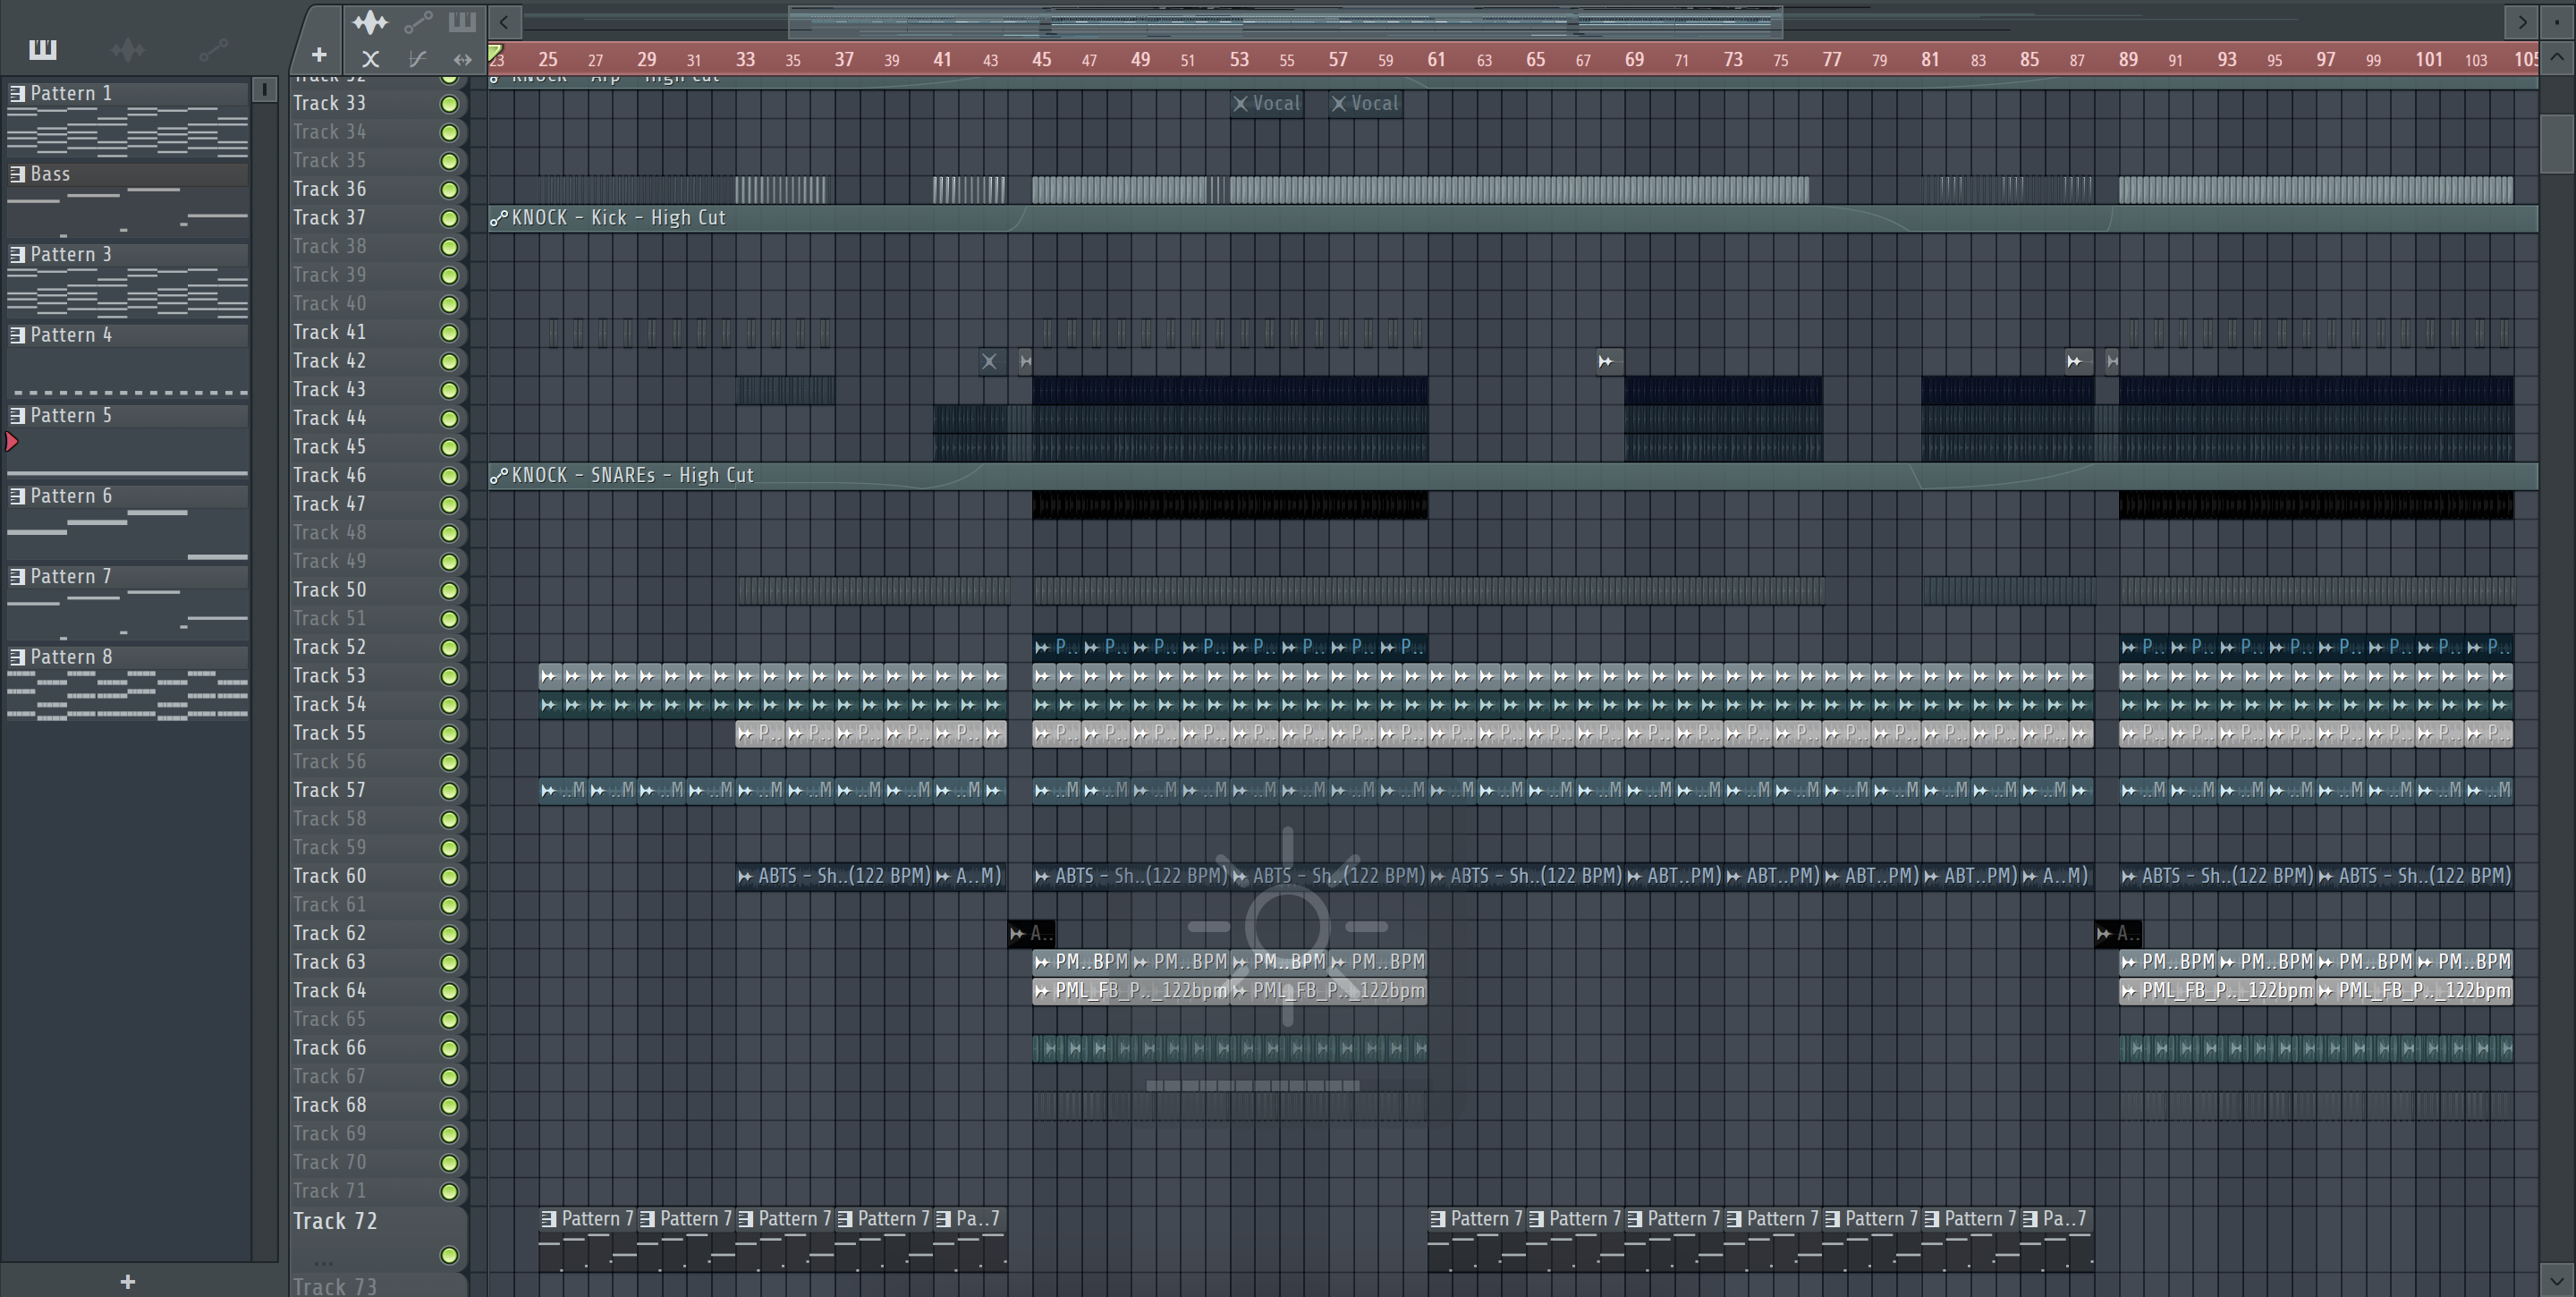The height and width of the screenshot is (1297, 2576).
Task: Click the small button next to Pattern 1
Action: [264, 90]
